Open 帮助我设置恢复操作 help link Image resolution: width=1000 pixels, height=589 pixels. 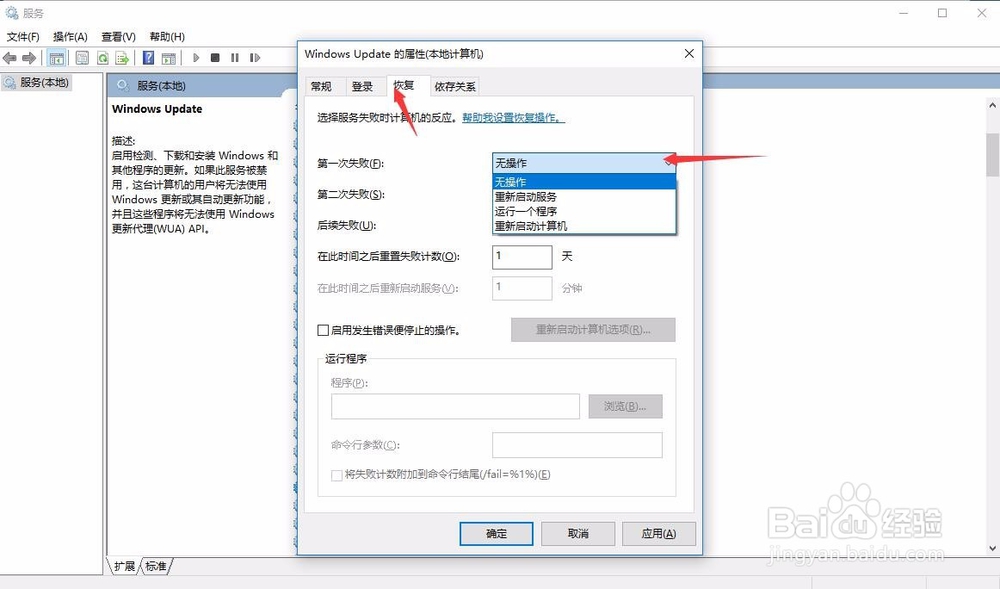click(x=513, y=117)
